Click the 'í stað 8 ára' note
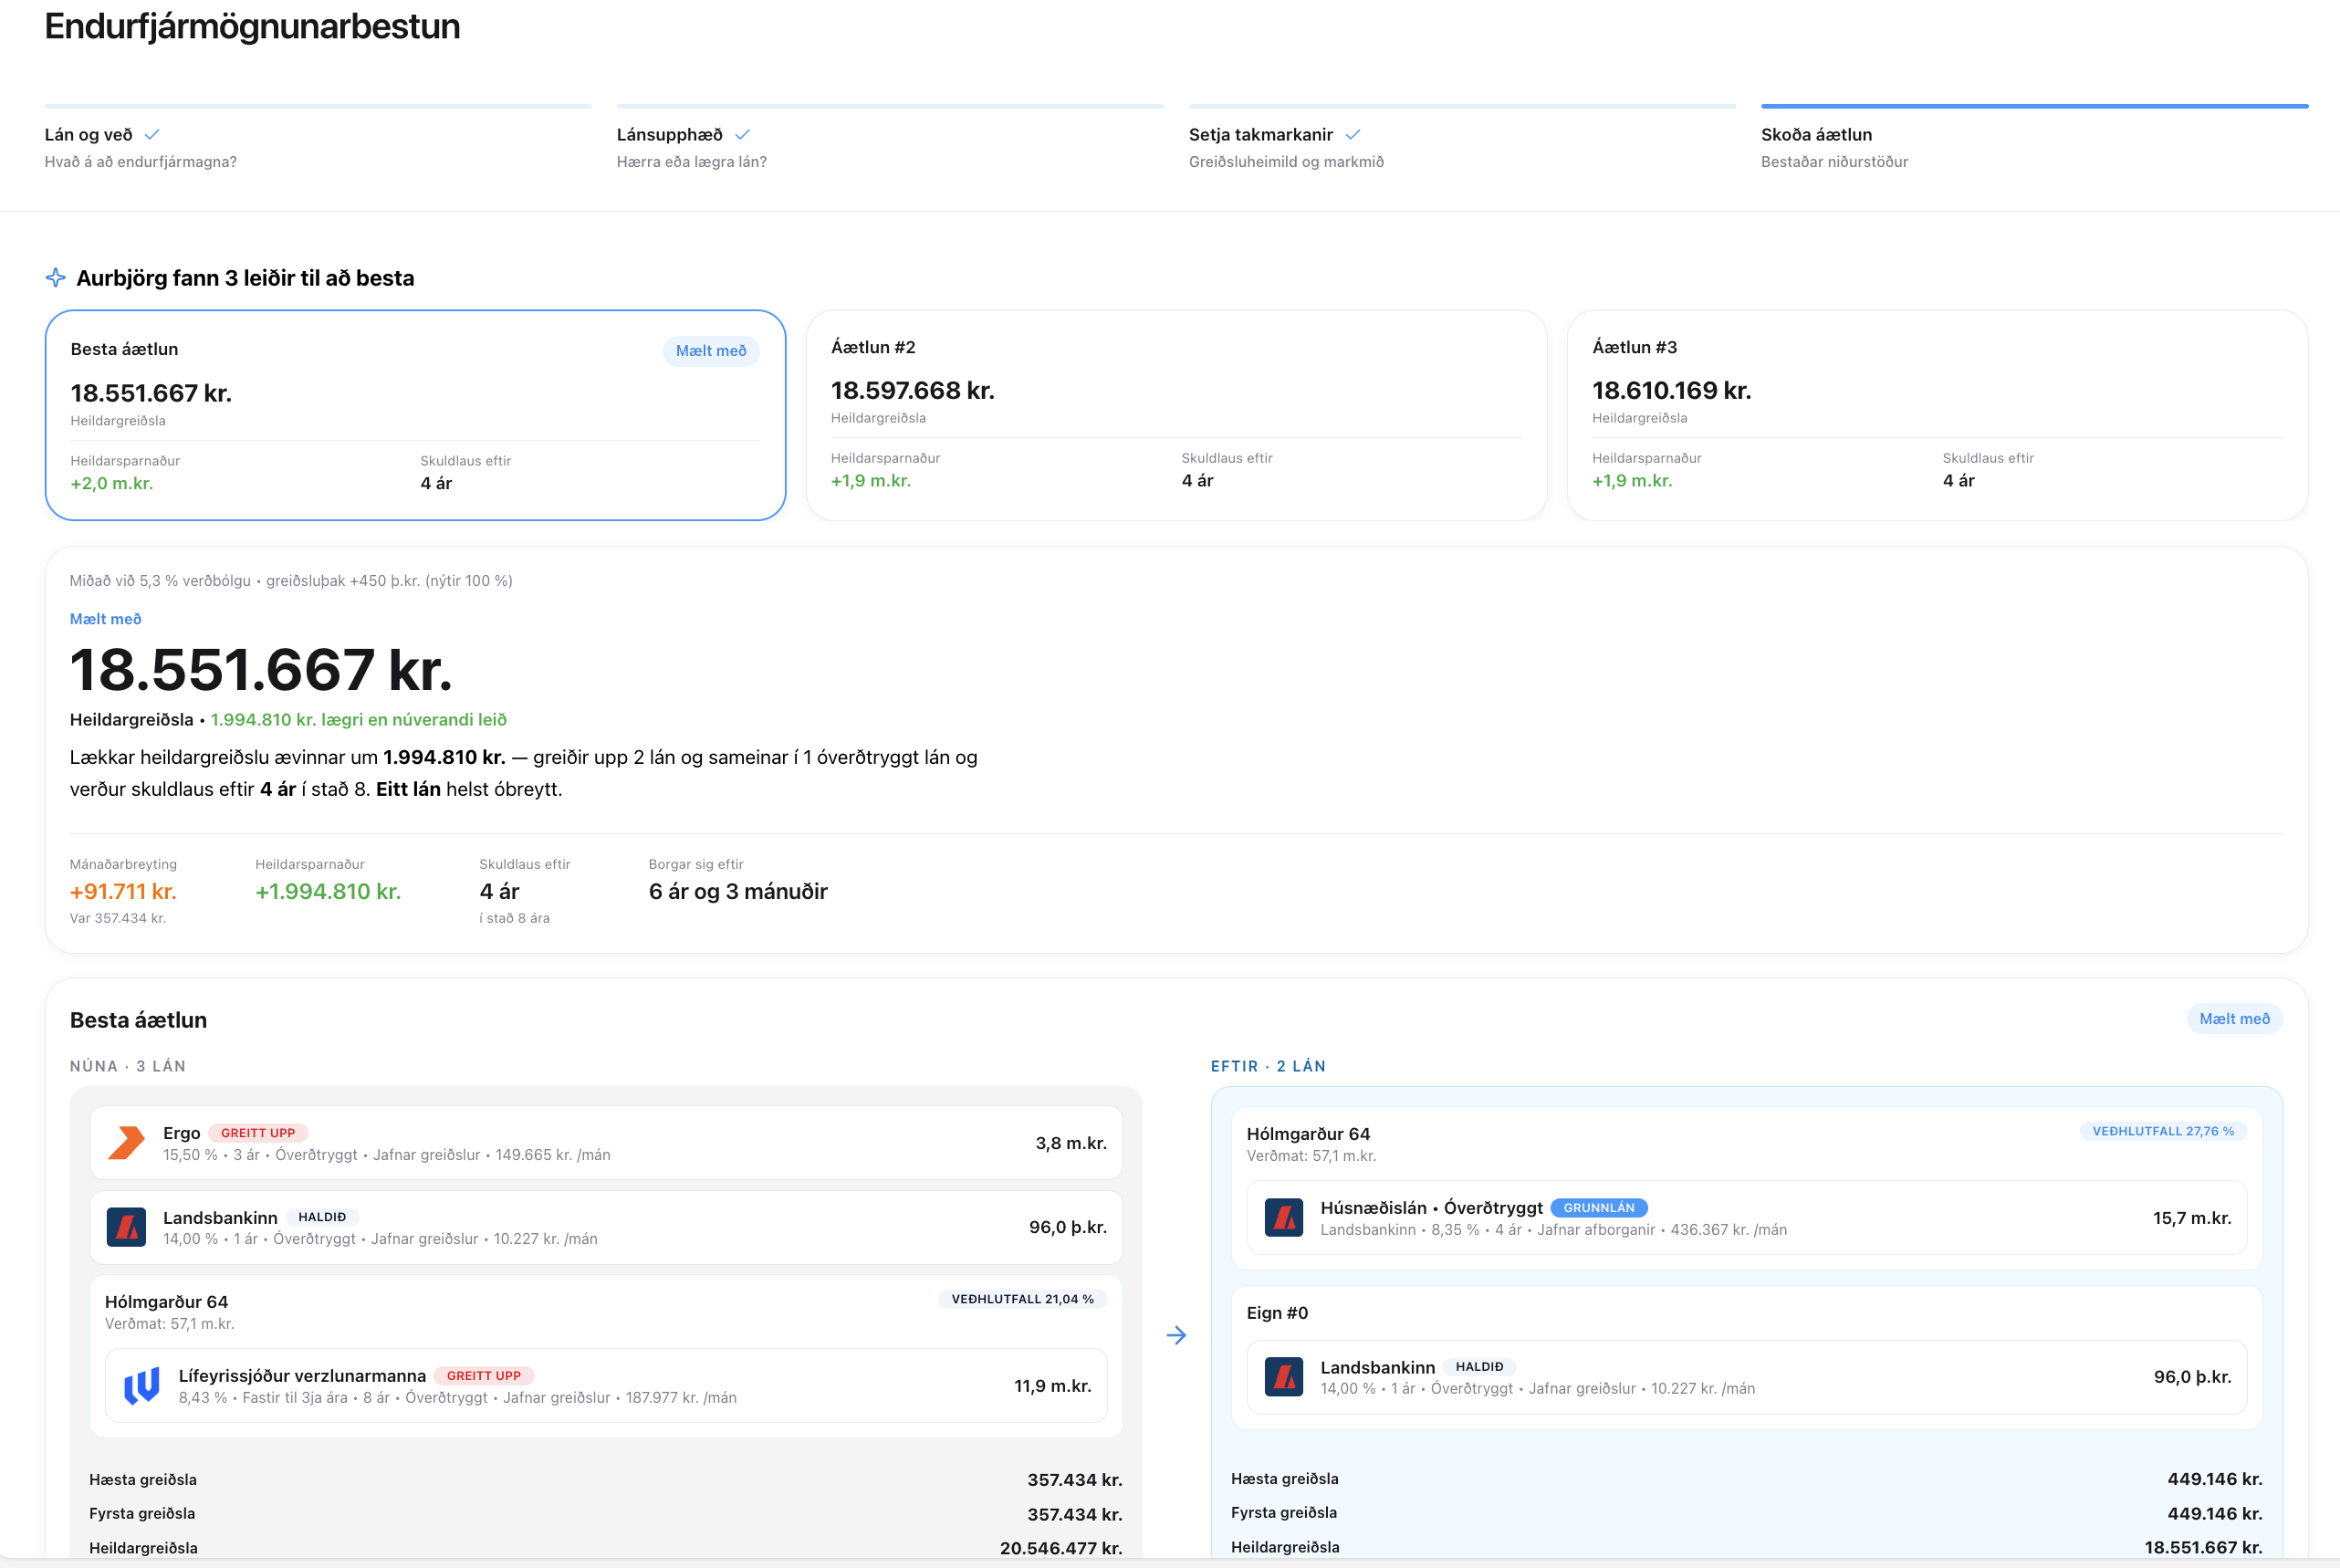 [514, 918]
